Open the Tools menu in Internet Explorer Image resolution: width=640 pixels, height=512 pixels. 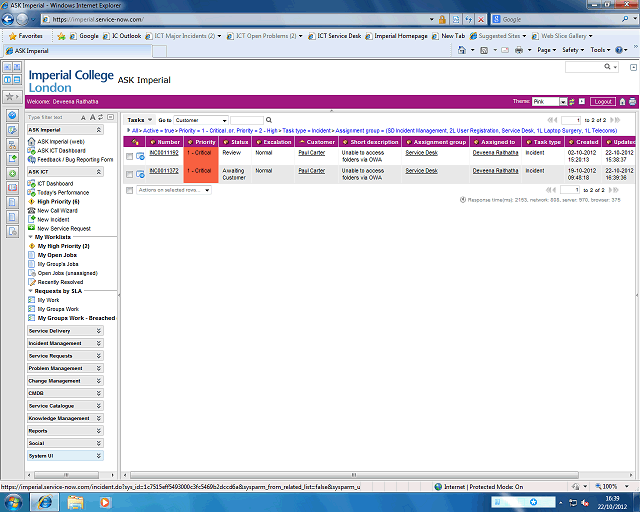pyautogui.click(x=599, y=49)
